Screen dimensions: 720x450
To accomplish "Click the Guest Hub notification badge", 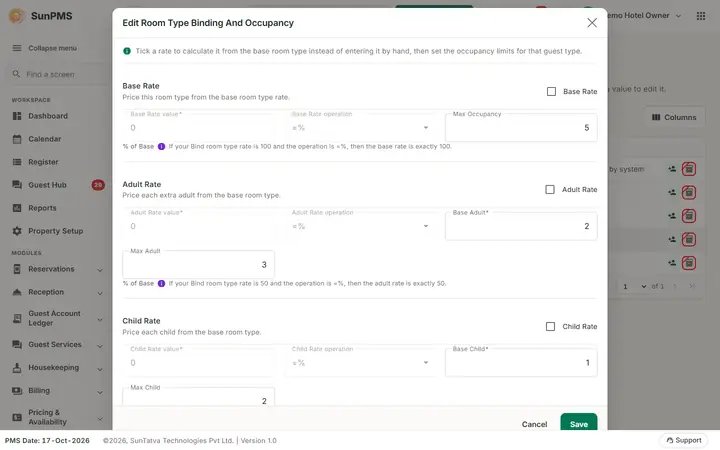I will pos(98,185).
